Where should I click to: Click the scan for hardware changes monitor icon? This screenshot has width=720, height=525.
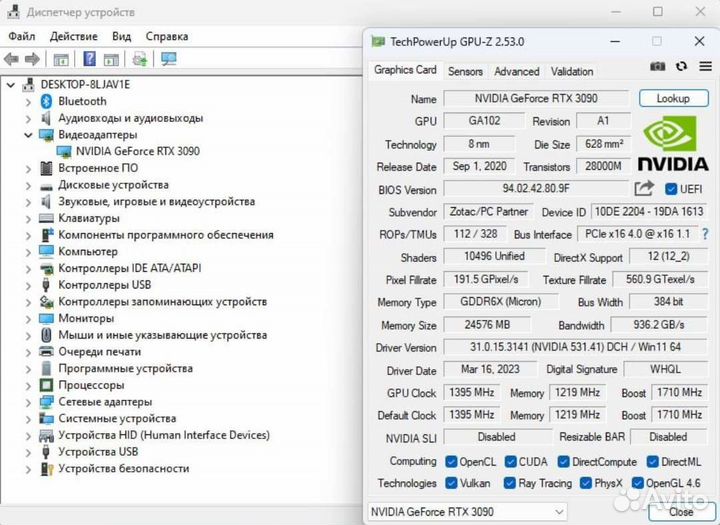click(169, 59)
